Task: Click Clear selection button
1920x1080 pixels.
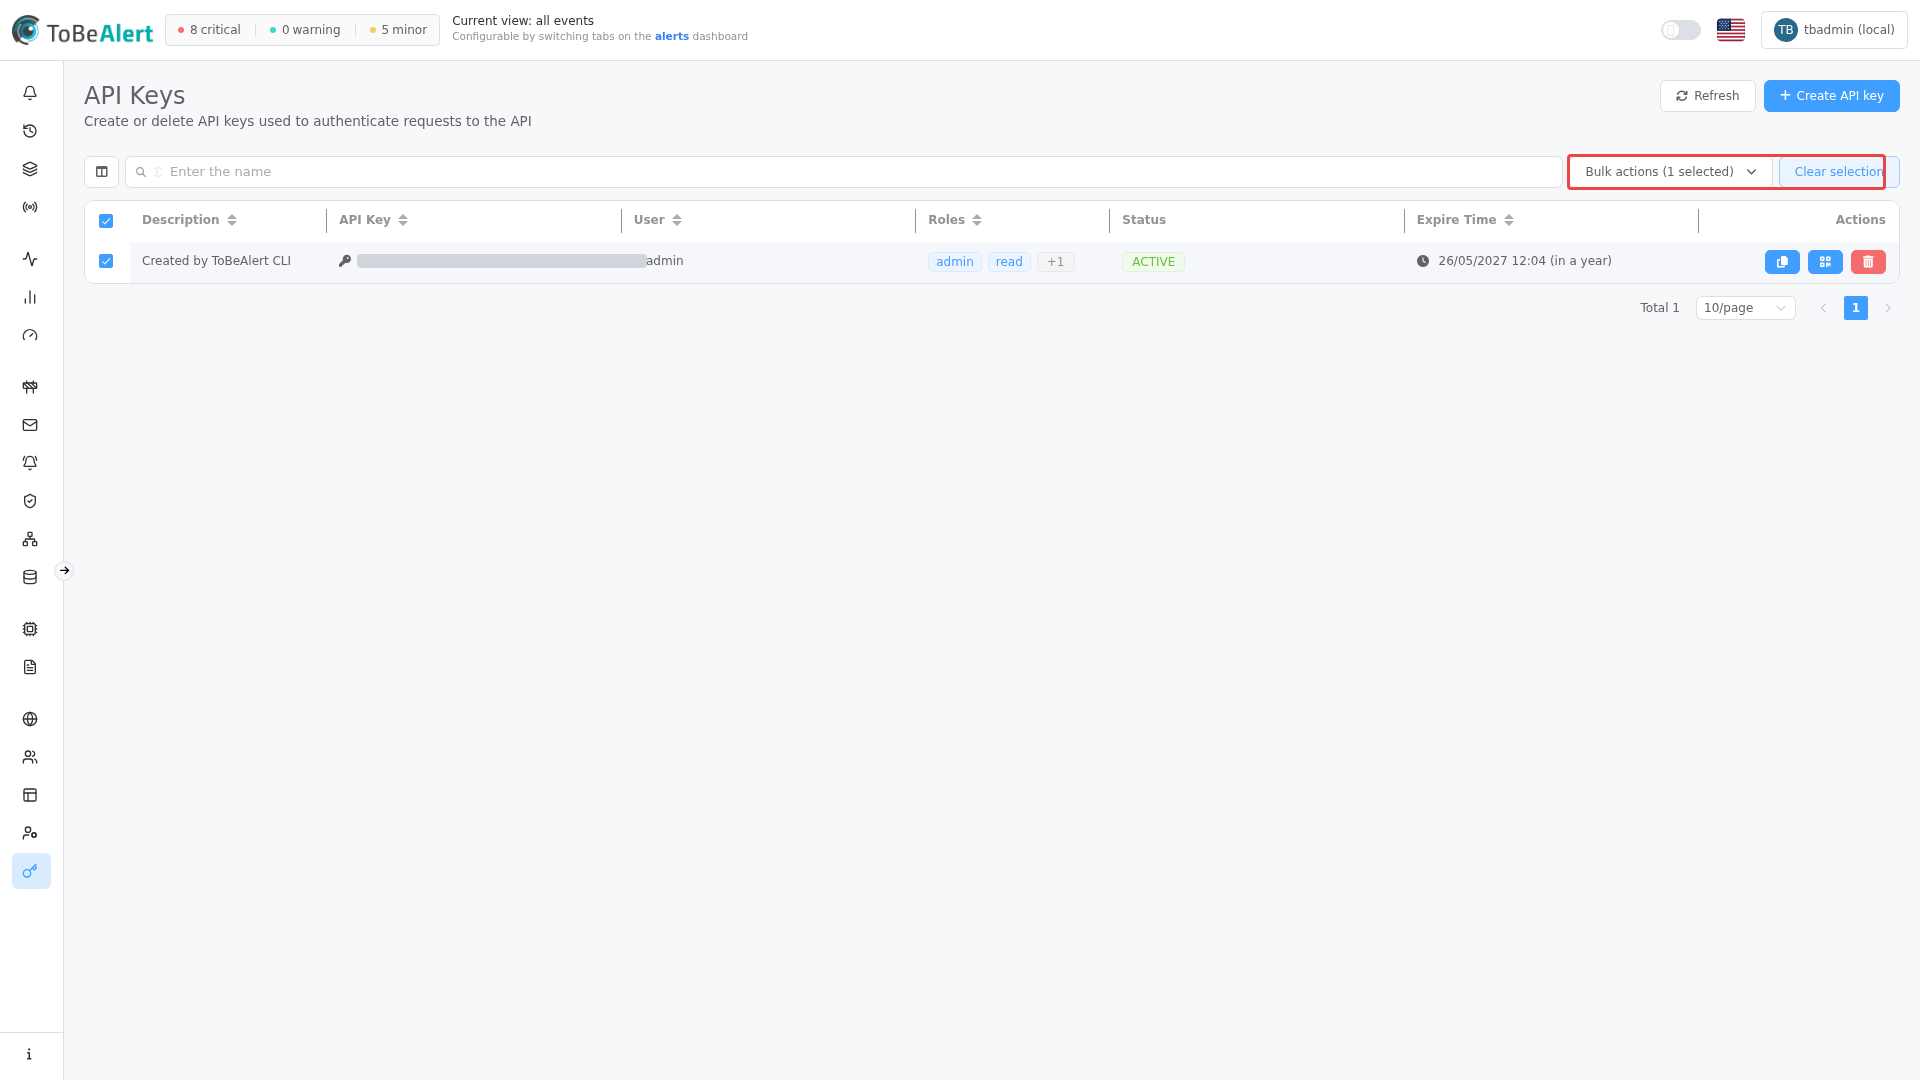Action: tap(1838, 172)
